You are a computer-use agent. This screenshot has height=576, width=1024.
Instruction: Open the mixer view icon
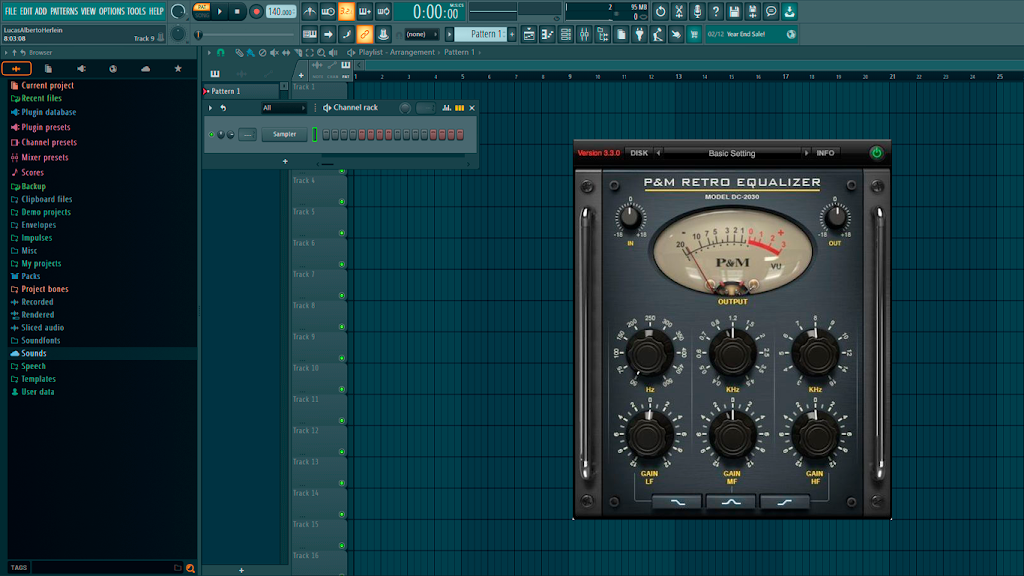click(x=584, y=34)
